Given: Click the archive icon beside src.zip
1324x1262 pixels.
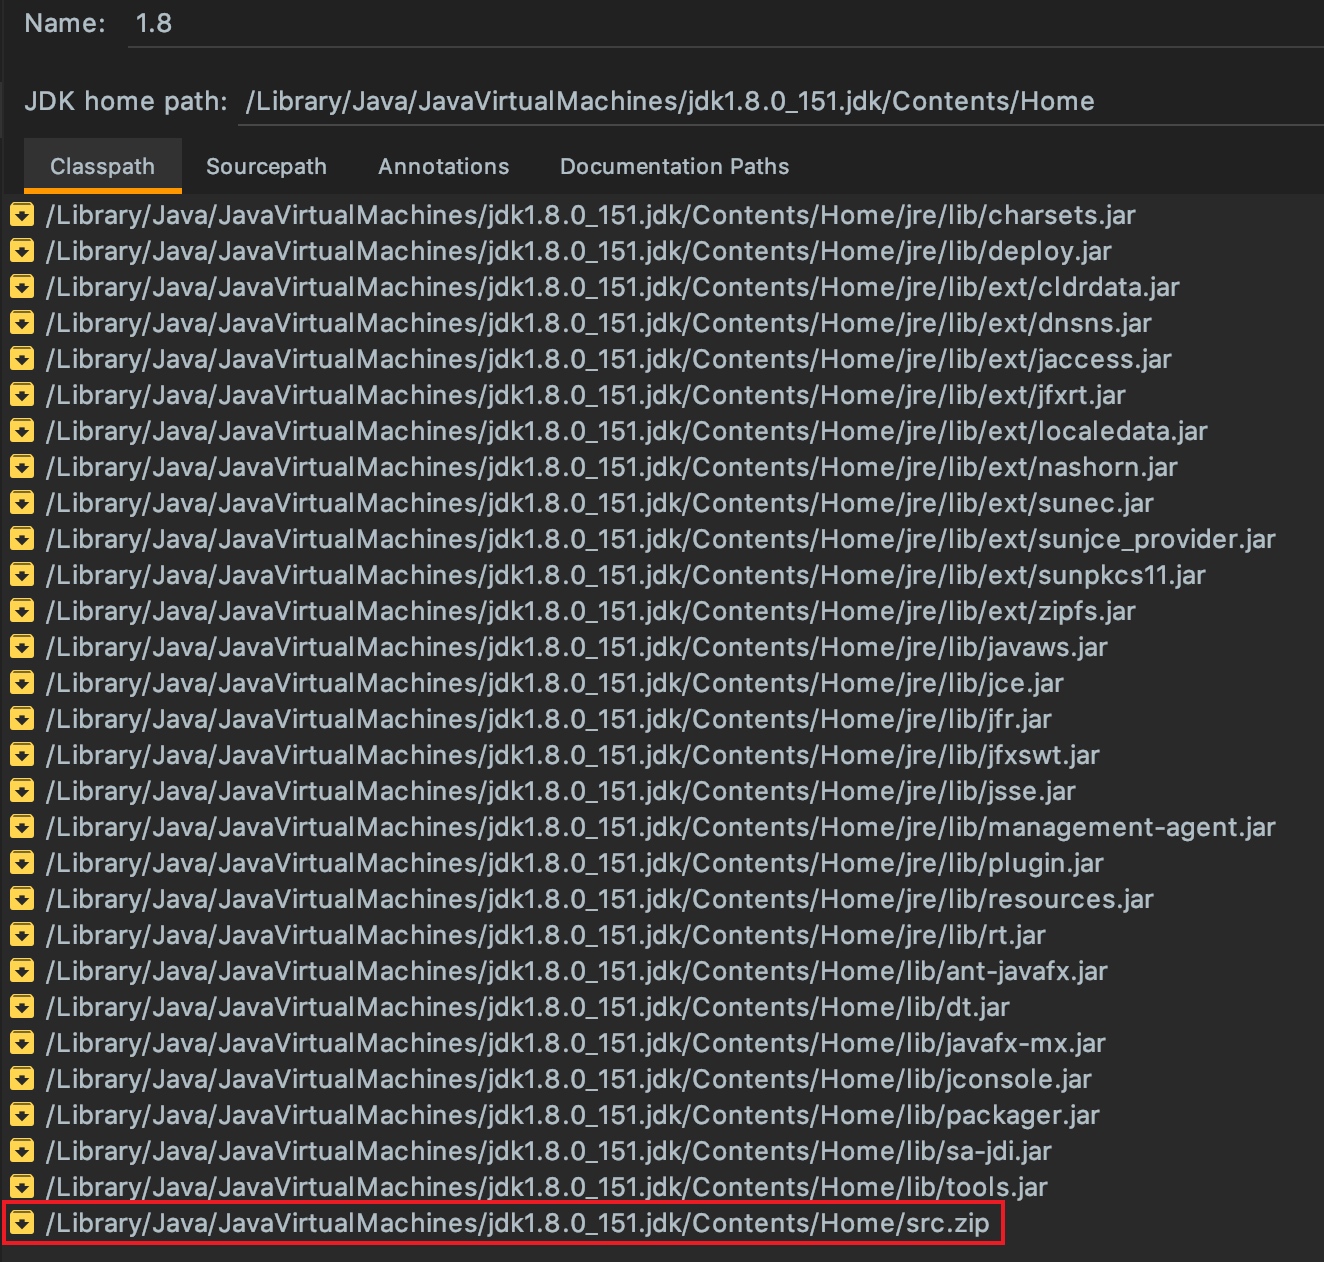Looking at the screenshot, I should (21, 1223).
